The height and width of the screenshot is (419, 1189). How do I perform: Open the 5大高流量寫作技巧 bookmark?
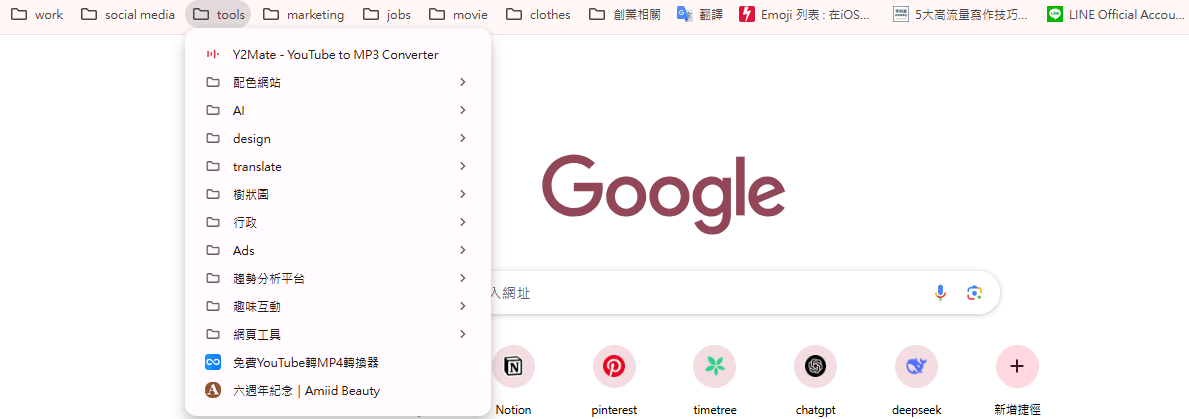[x=961, y=14]
